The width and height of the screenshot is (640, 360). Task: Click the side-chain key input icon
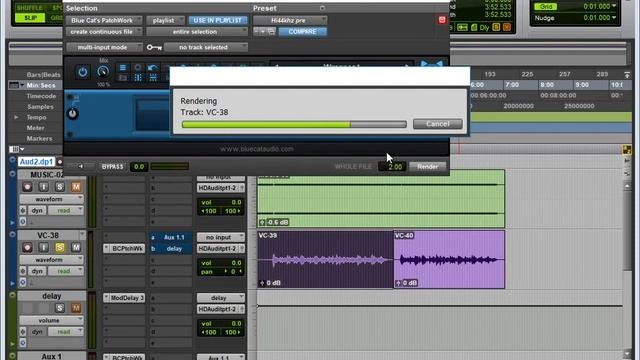(x=154, y=47)
